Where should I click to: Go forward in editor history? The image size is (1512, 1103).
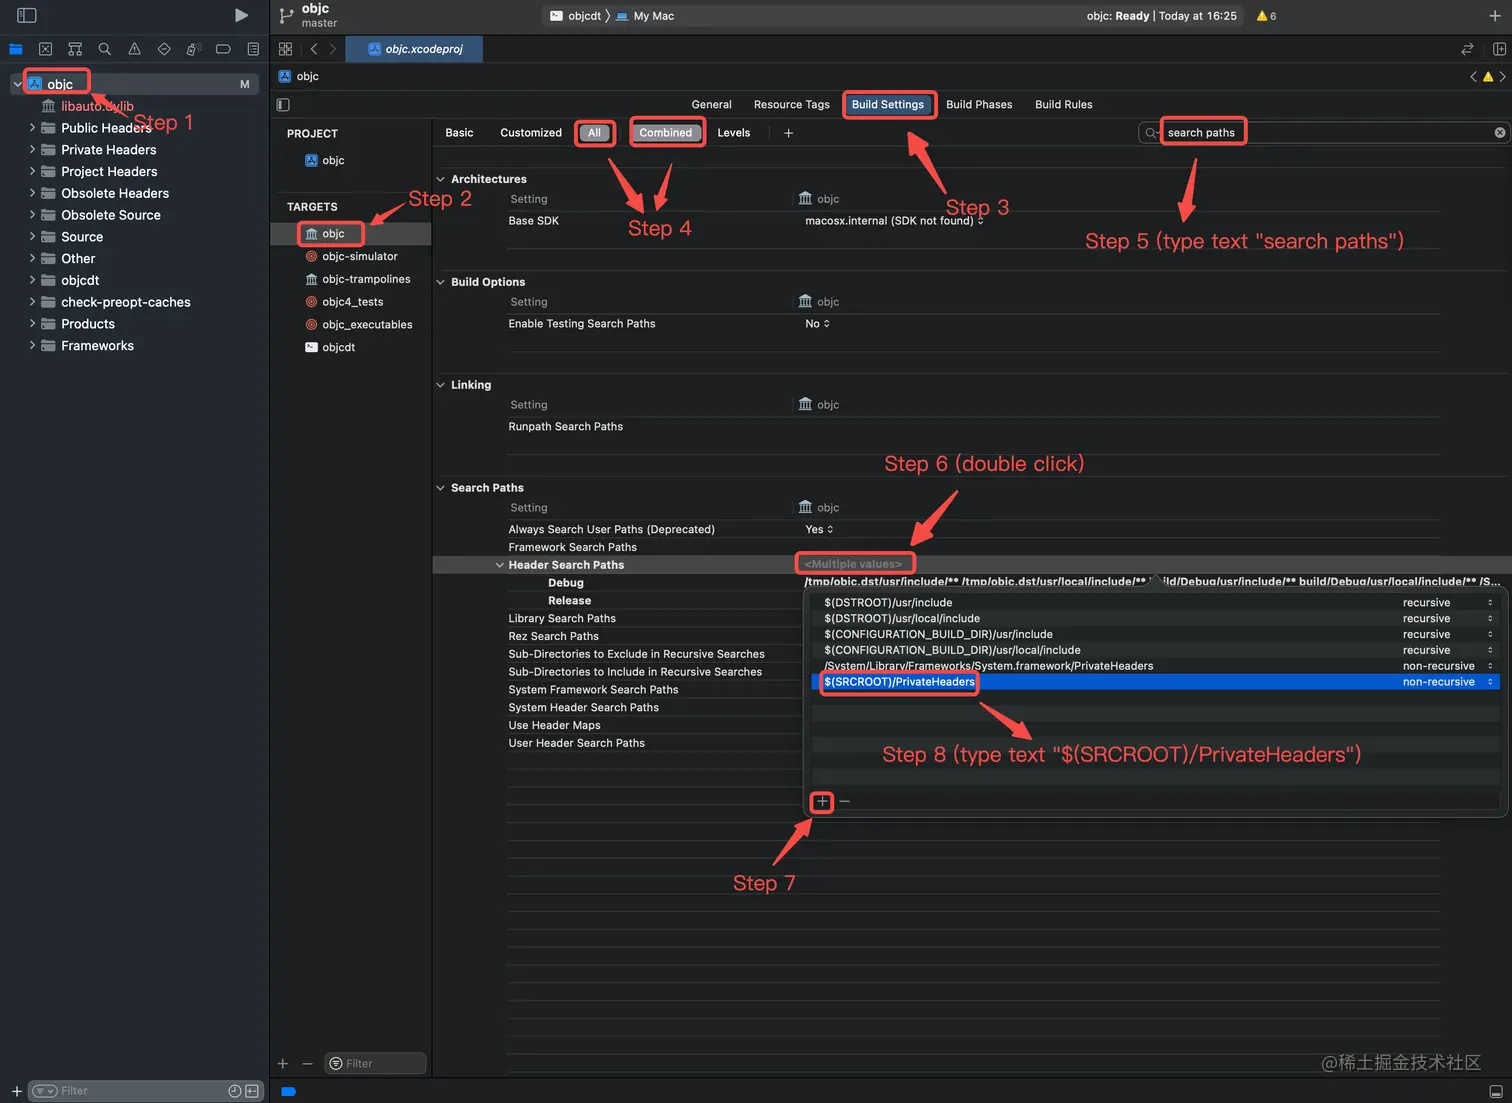pyautogui.click(x=333, y=49)
